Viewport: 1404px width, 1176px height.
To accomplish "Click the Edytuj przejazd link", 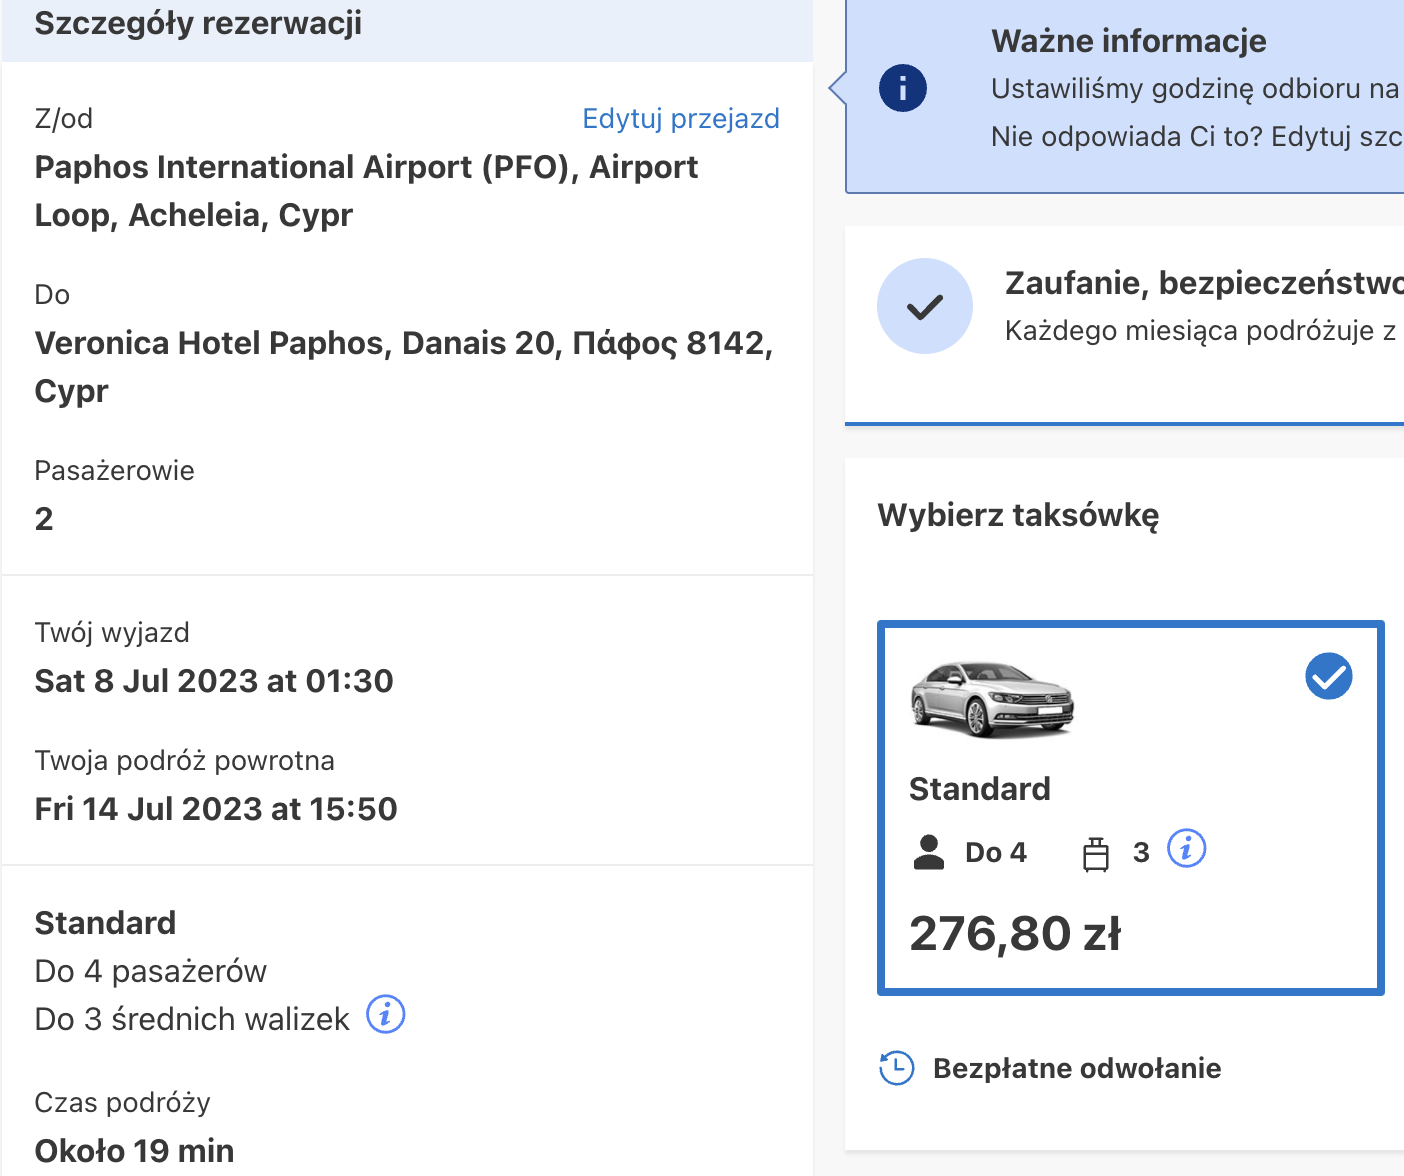I will click(x=681, y=118).
